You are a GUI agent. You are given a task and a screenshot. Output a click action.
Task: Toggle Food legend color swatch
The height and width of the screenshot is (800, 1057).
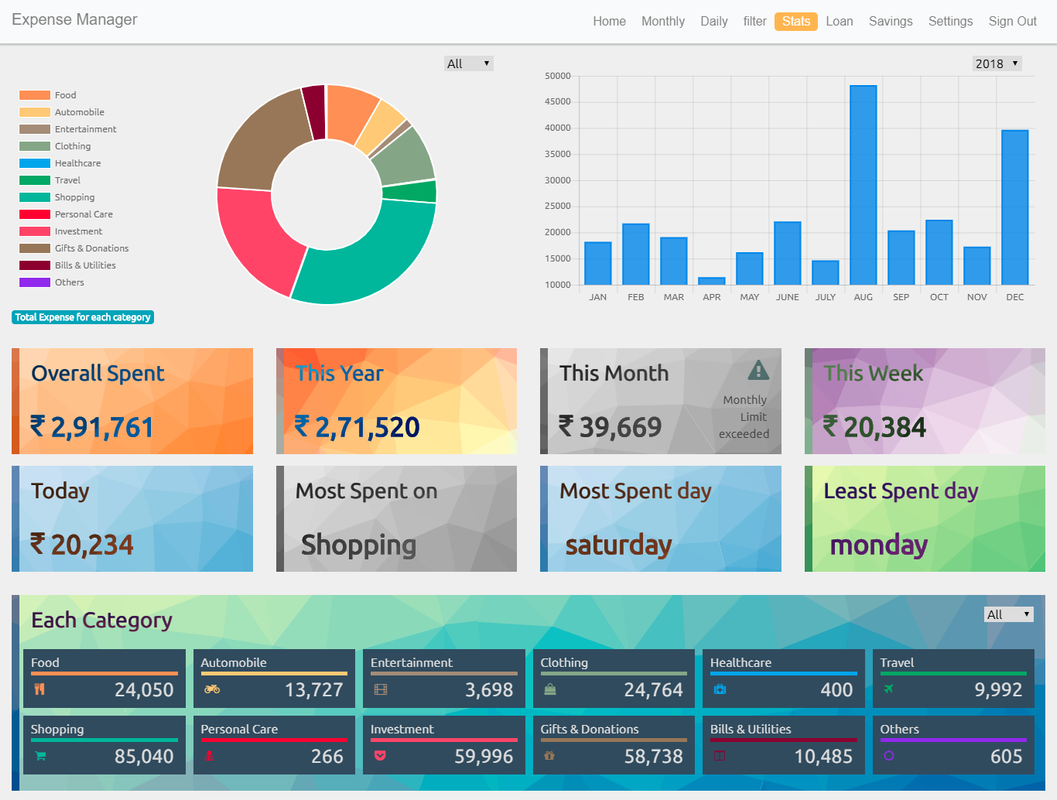(34, 95)
